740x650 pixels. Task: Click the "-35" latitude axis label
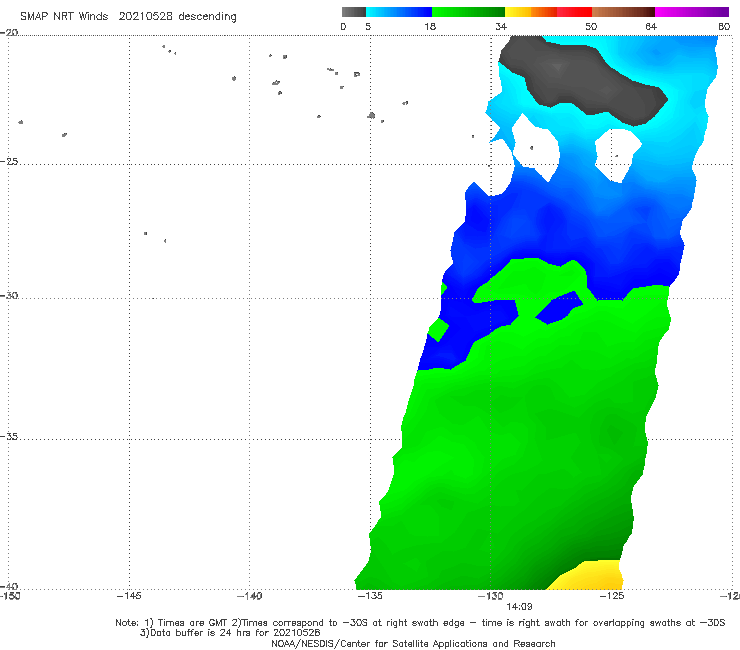tap(9, 437)
